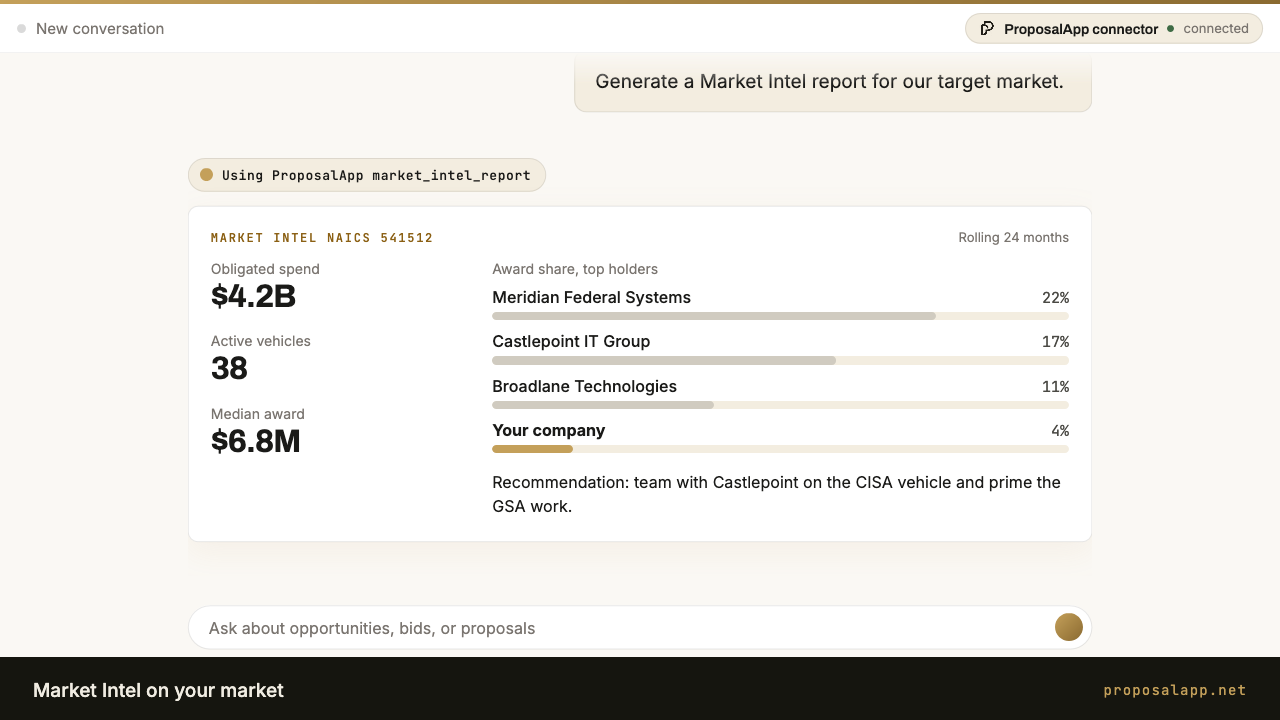The height and width of the screenshot is (720, 1280).
Task: Click the green connected status dot
Action: [1171, 29]
